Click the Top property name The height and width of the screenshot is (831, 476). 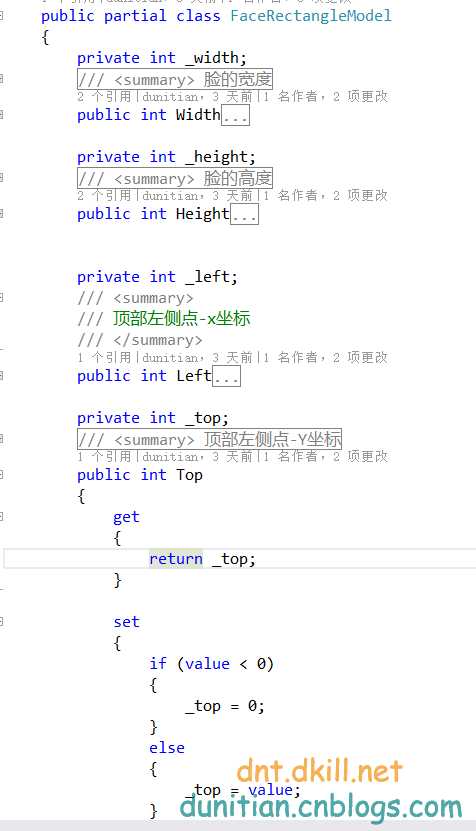tap(189, 475)
